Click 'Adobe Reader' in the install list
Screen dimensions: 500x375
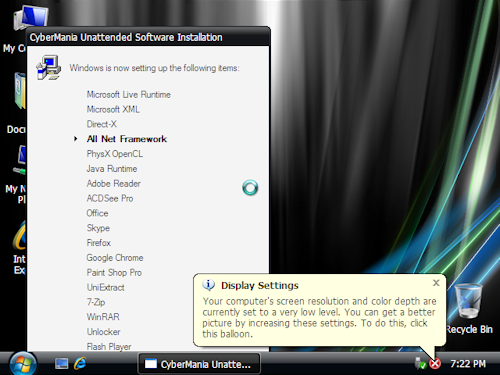[x=114, y=184]
